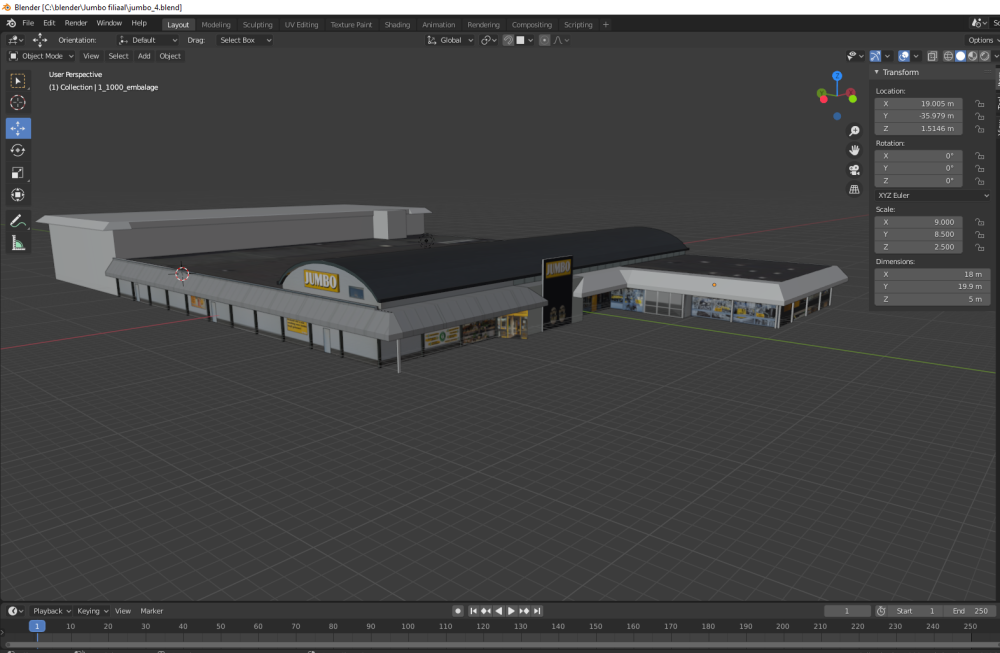Switch to Material Preview shading

coord(973,56)
